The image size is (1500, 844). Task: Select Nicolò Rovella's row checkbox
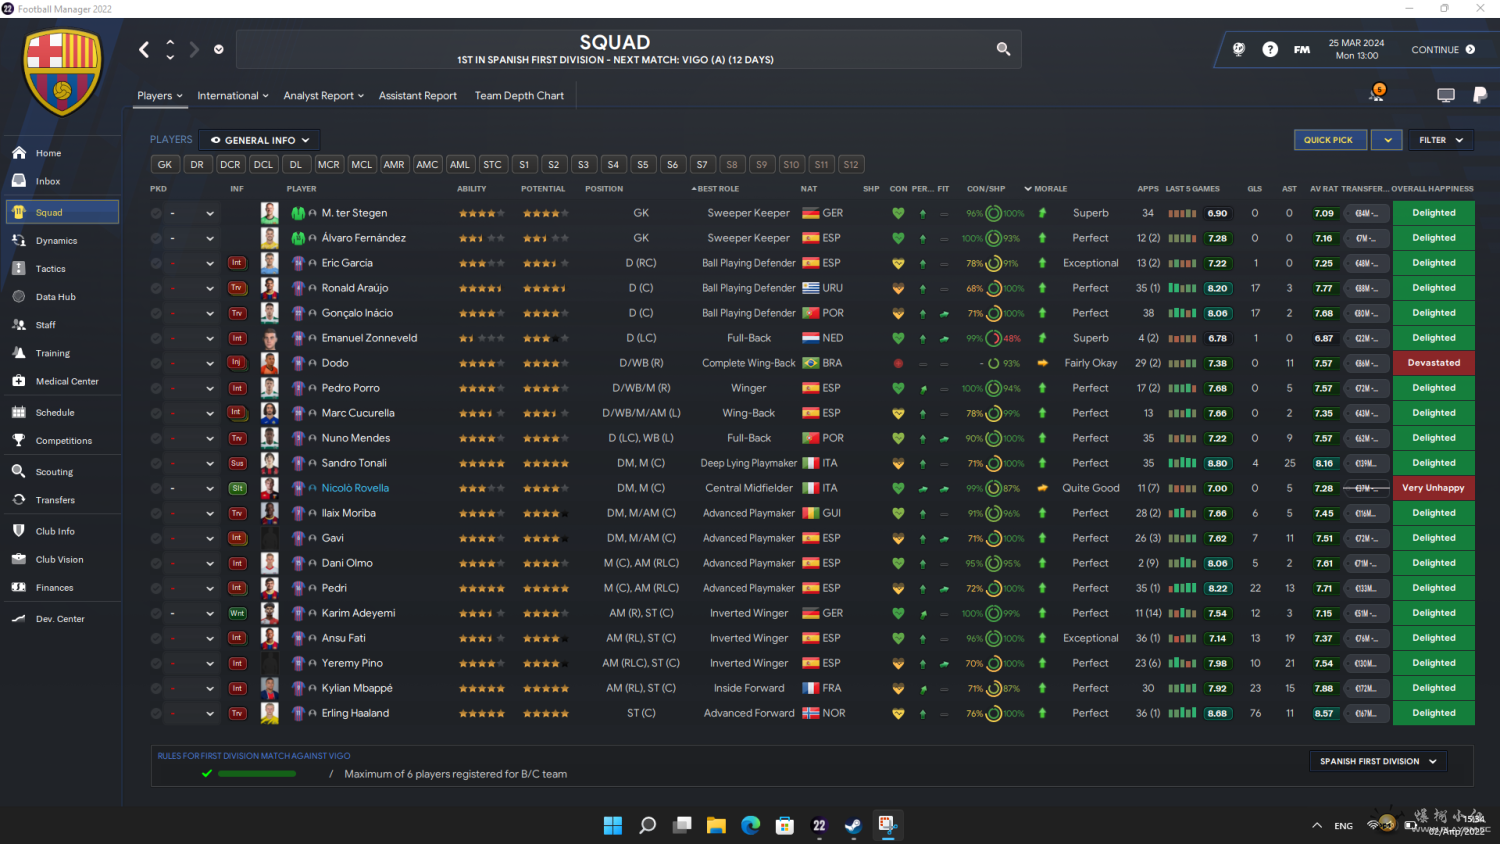coord(156,488)
